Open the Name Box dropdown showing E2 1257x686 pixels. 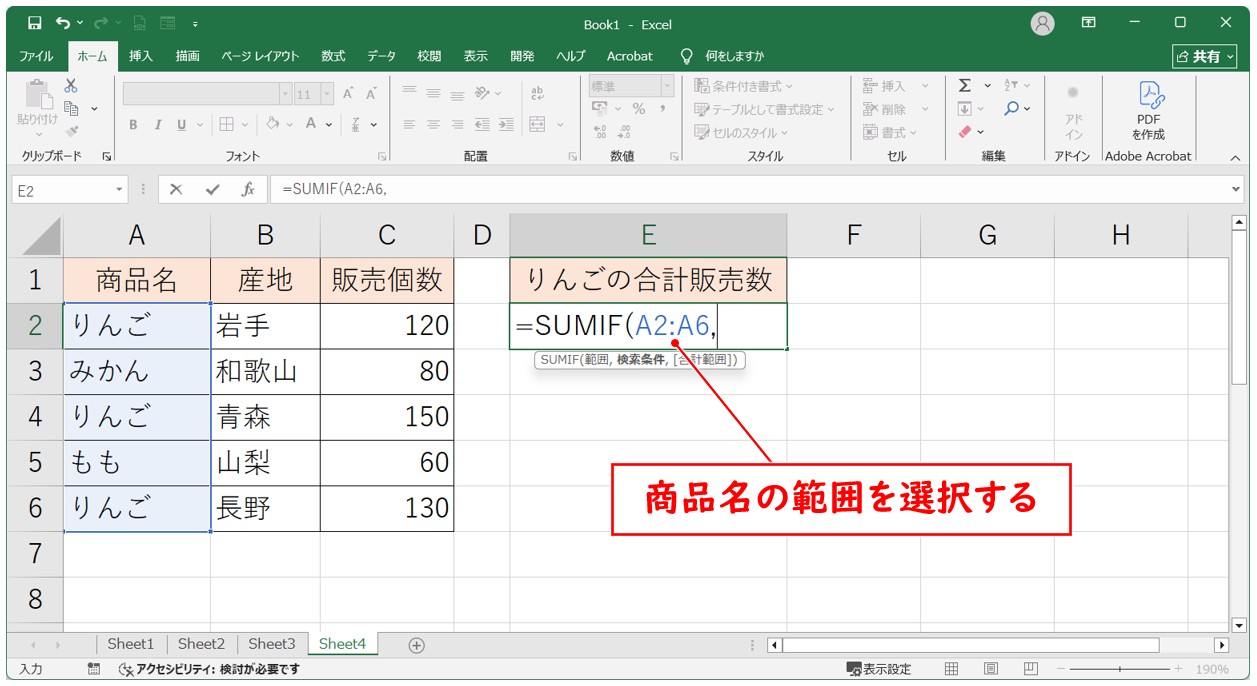point(119,189)
